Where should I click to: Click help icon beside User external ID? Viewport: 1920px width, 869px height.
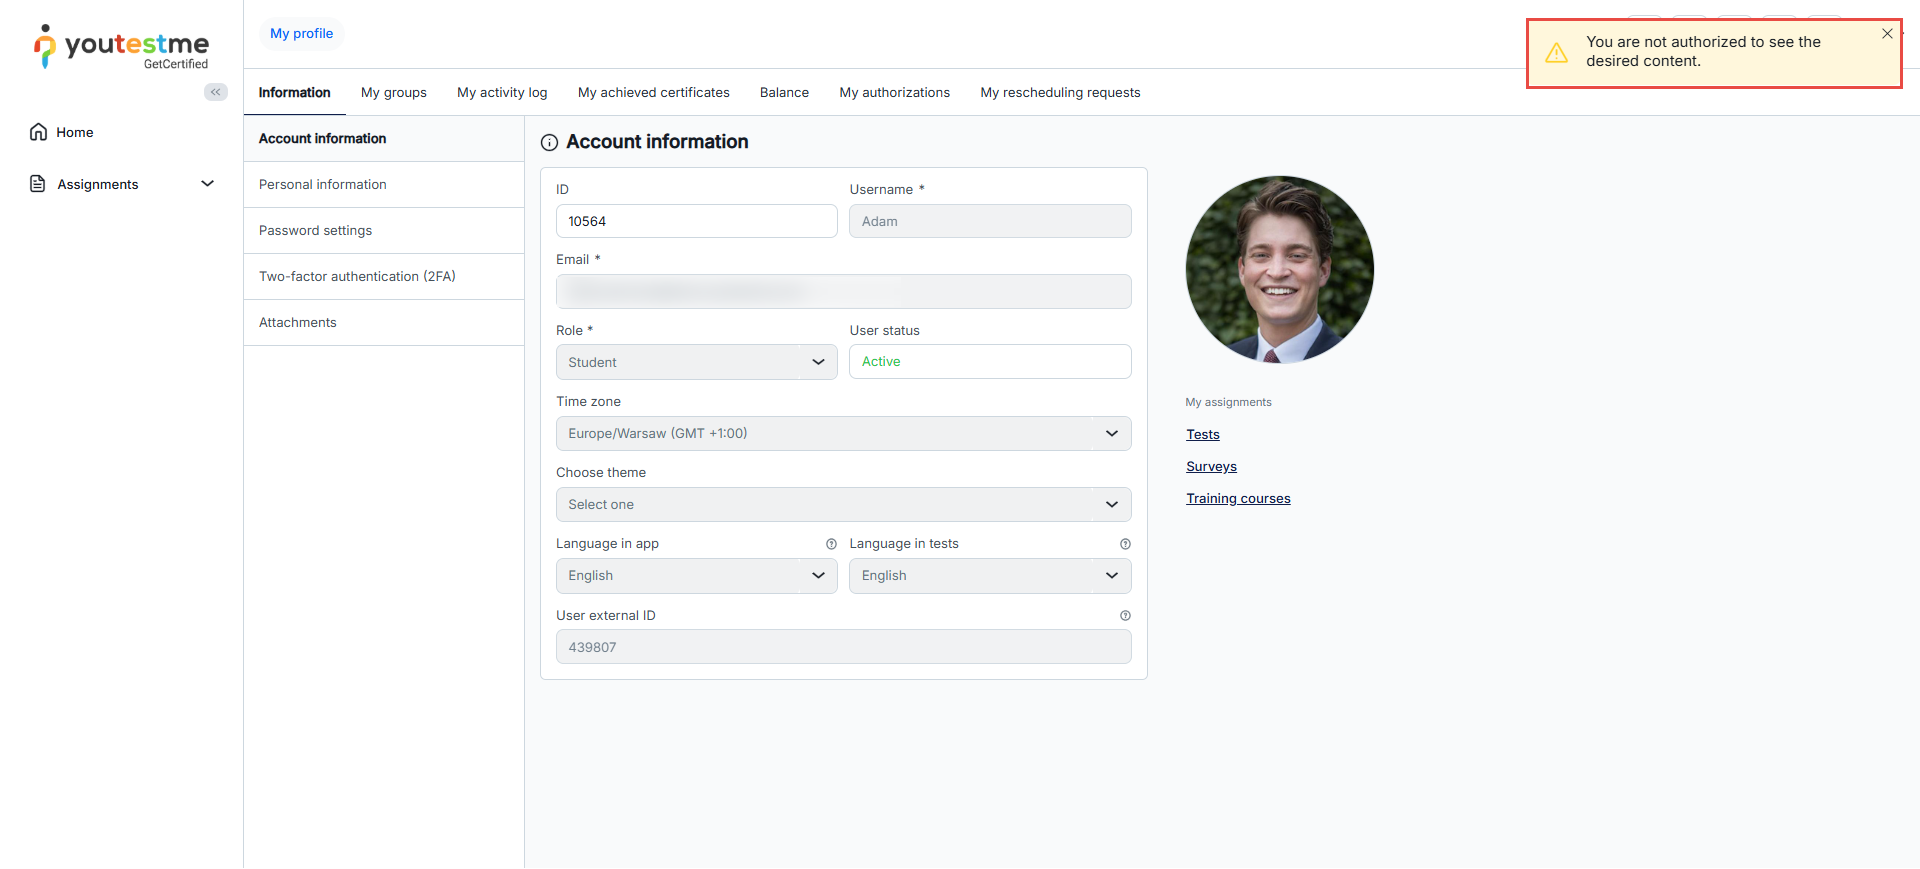coord(1125,616)
